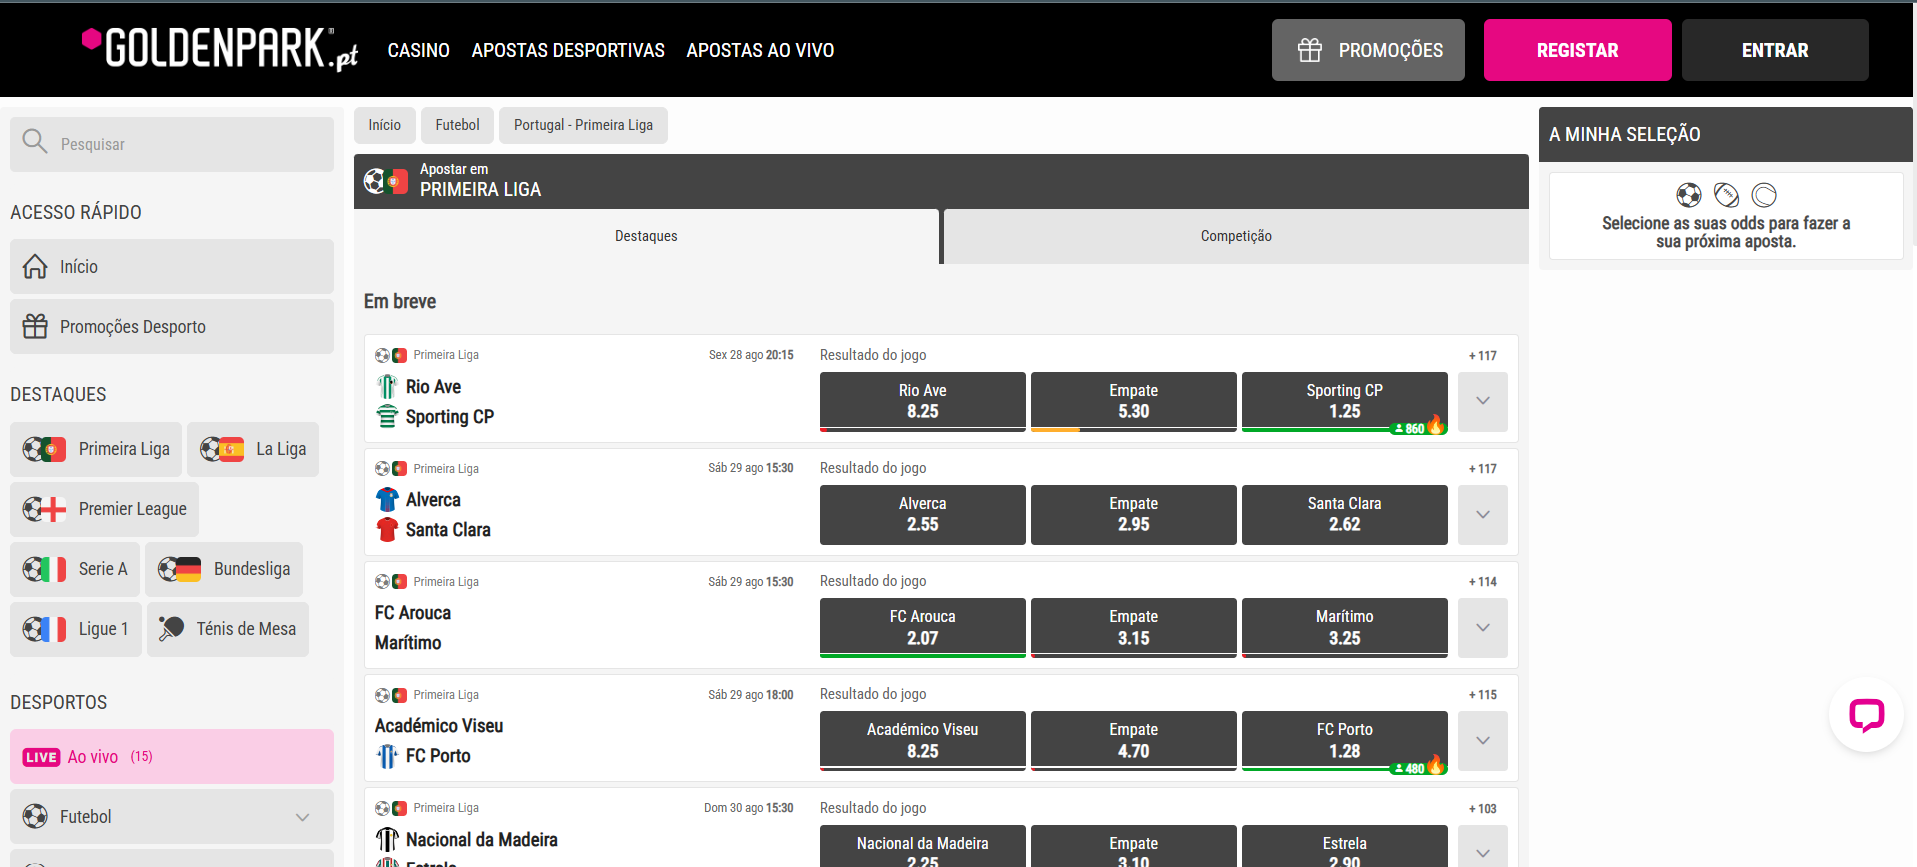Click the Entrar login button
The height and width of the screenshot is (867, 1917).
pos(1775,50)
